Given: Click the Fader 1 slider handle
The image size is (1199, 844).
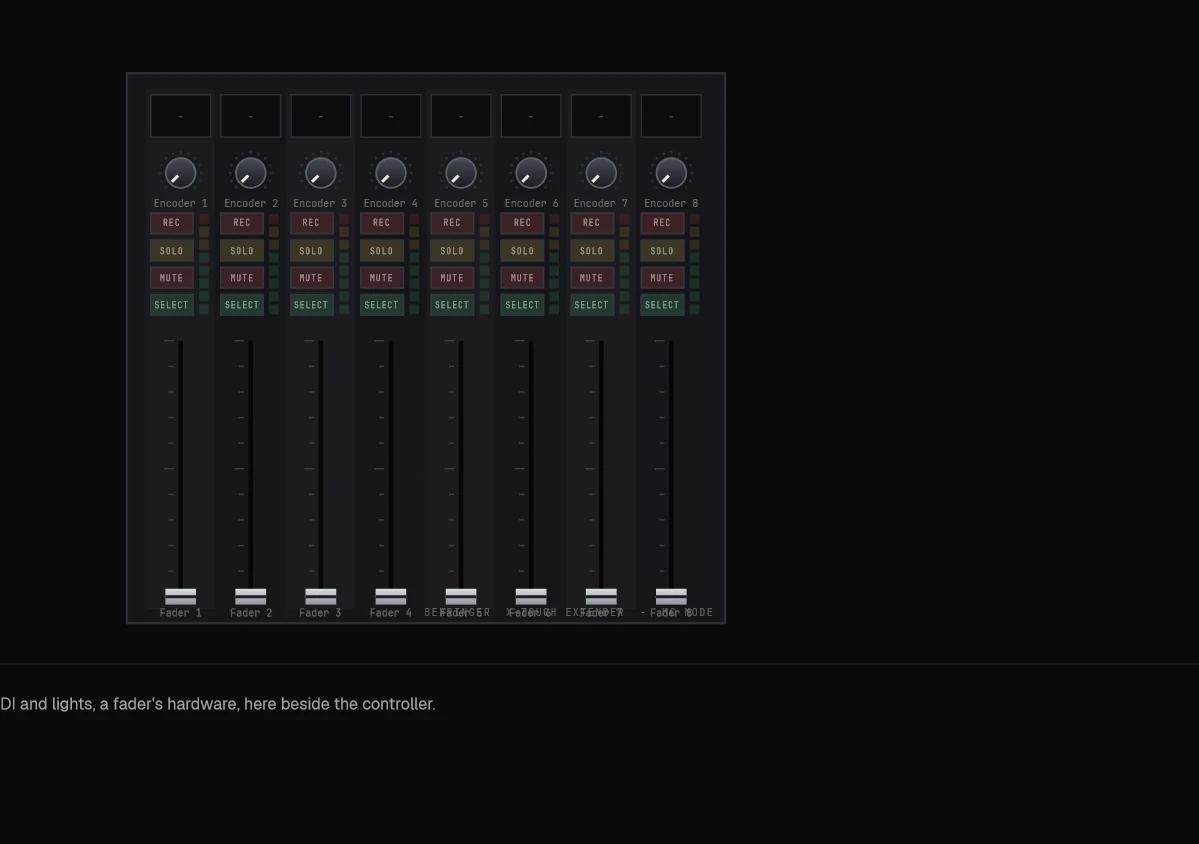Looking at the screenshot, I should [180, 596].
